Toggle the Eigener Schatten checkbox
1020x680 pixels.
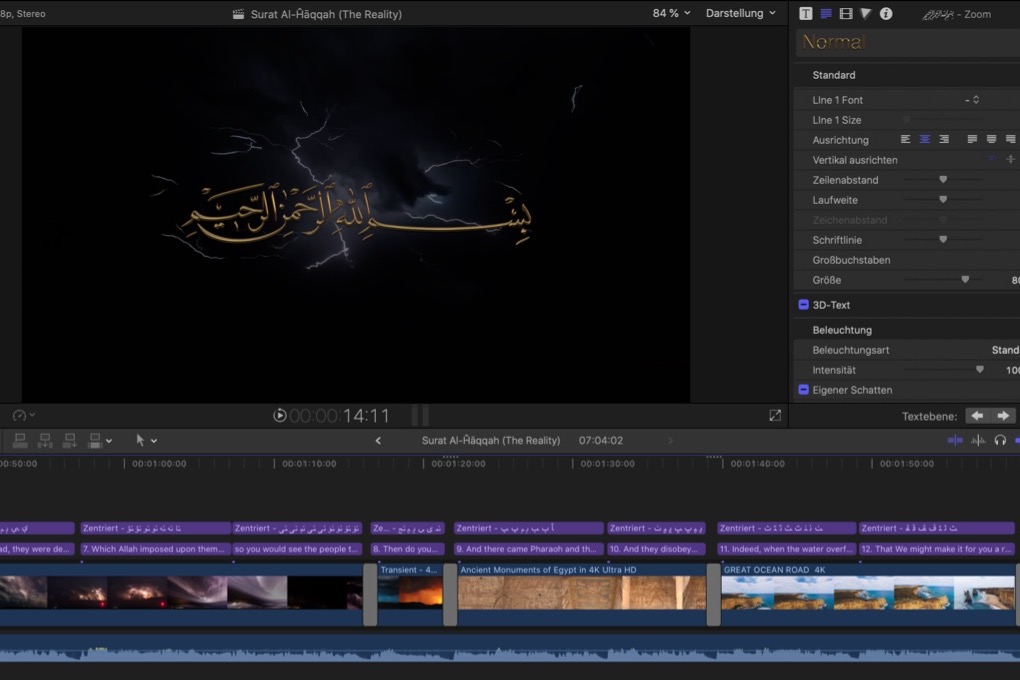(x=803, y=390)
